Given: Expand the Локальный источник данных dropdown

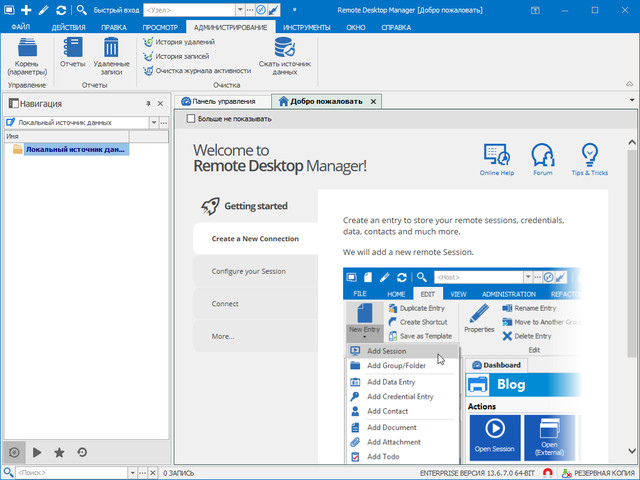Looking at the screenshot, I should (153, 122).
